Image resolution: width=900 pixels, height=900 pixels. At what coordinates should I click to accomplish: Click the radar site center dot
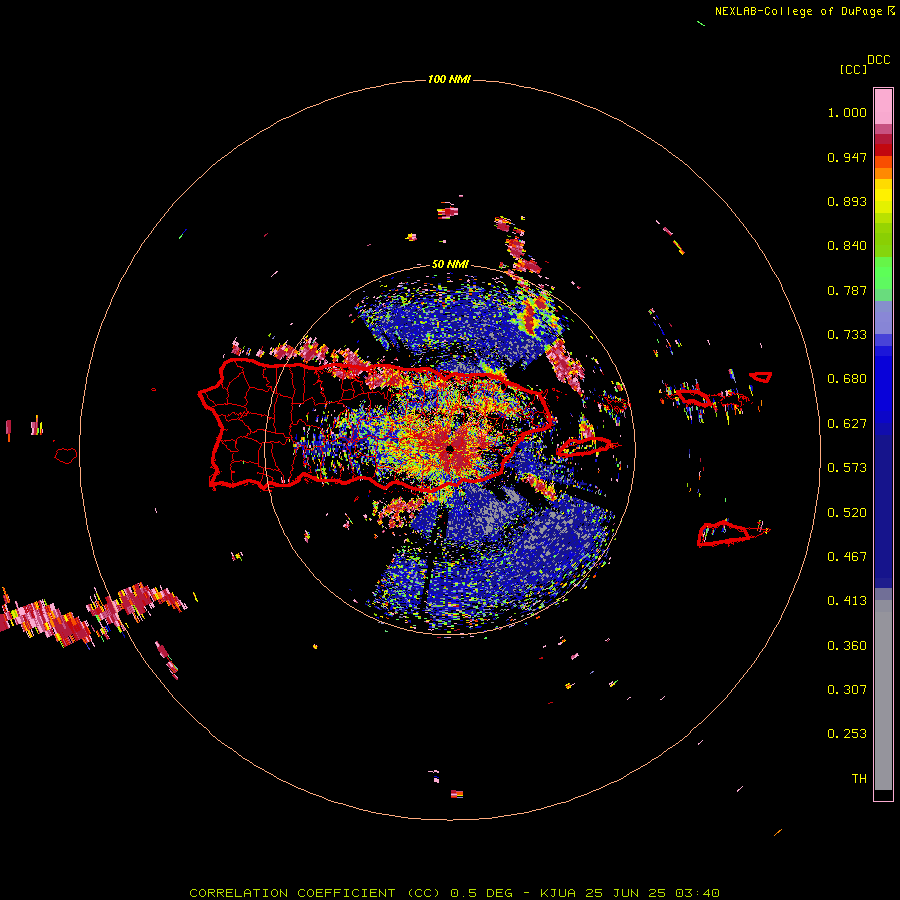450,449
